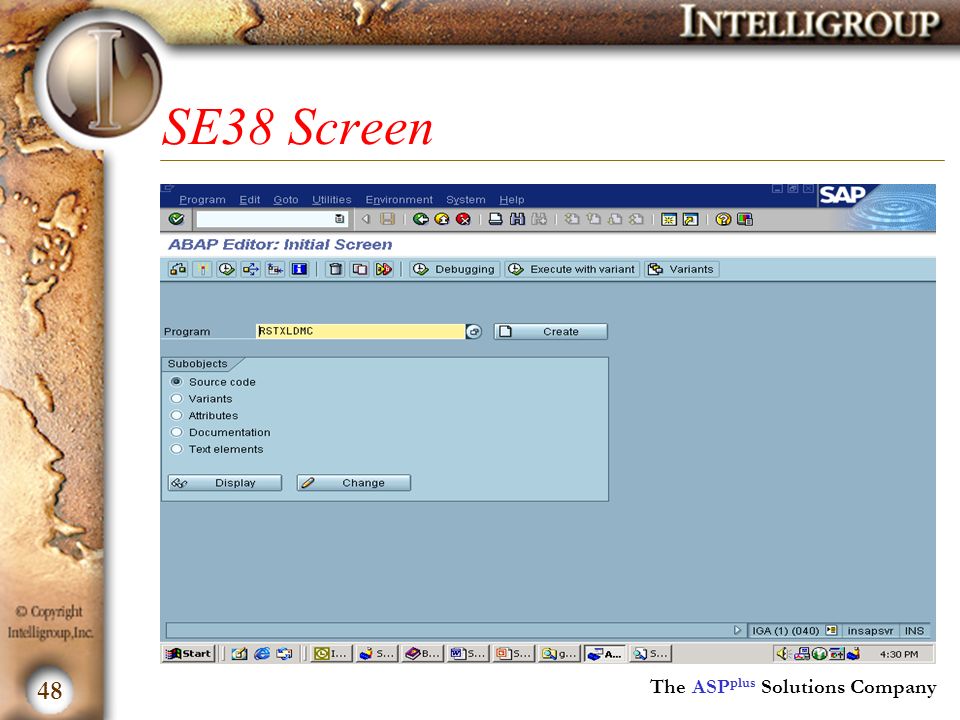Open the Program field search help button

(x=474, y=332)
